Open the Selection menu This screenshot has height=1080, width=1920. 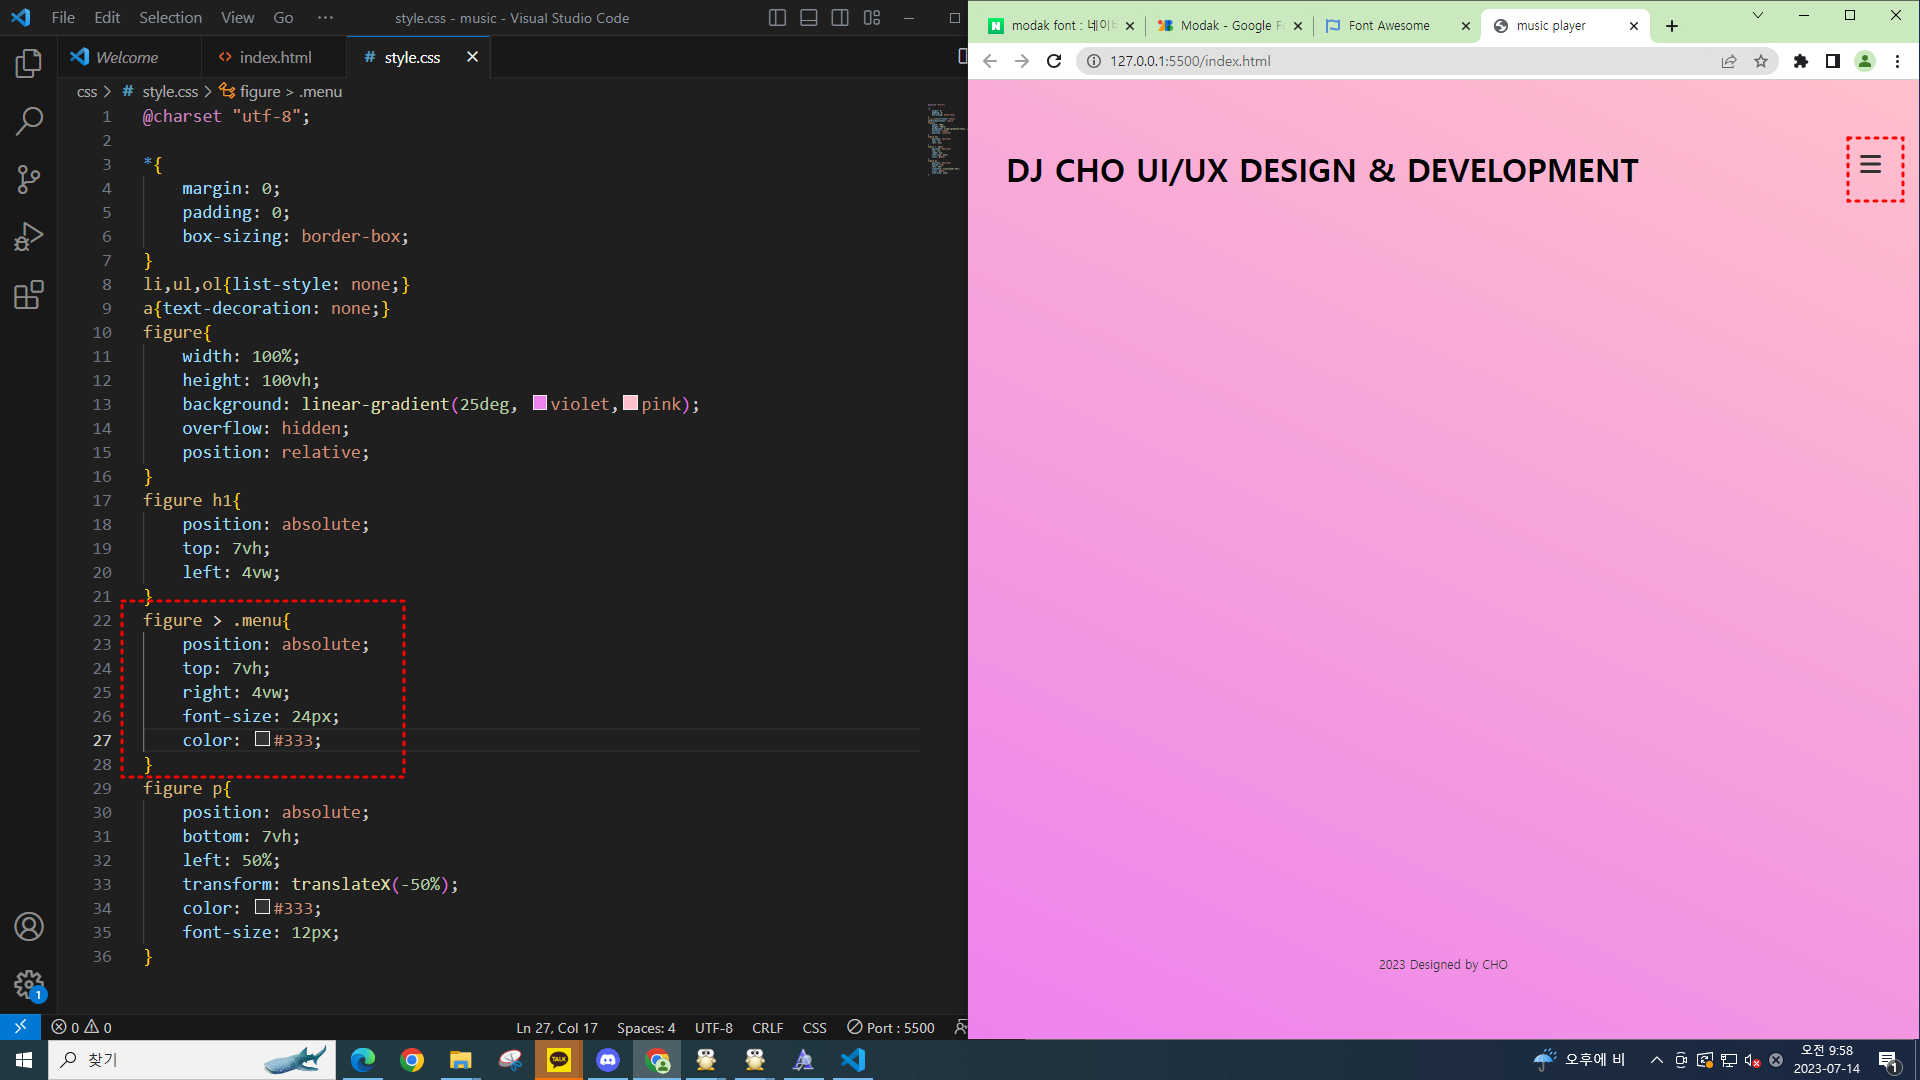(170, 18)
